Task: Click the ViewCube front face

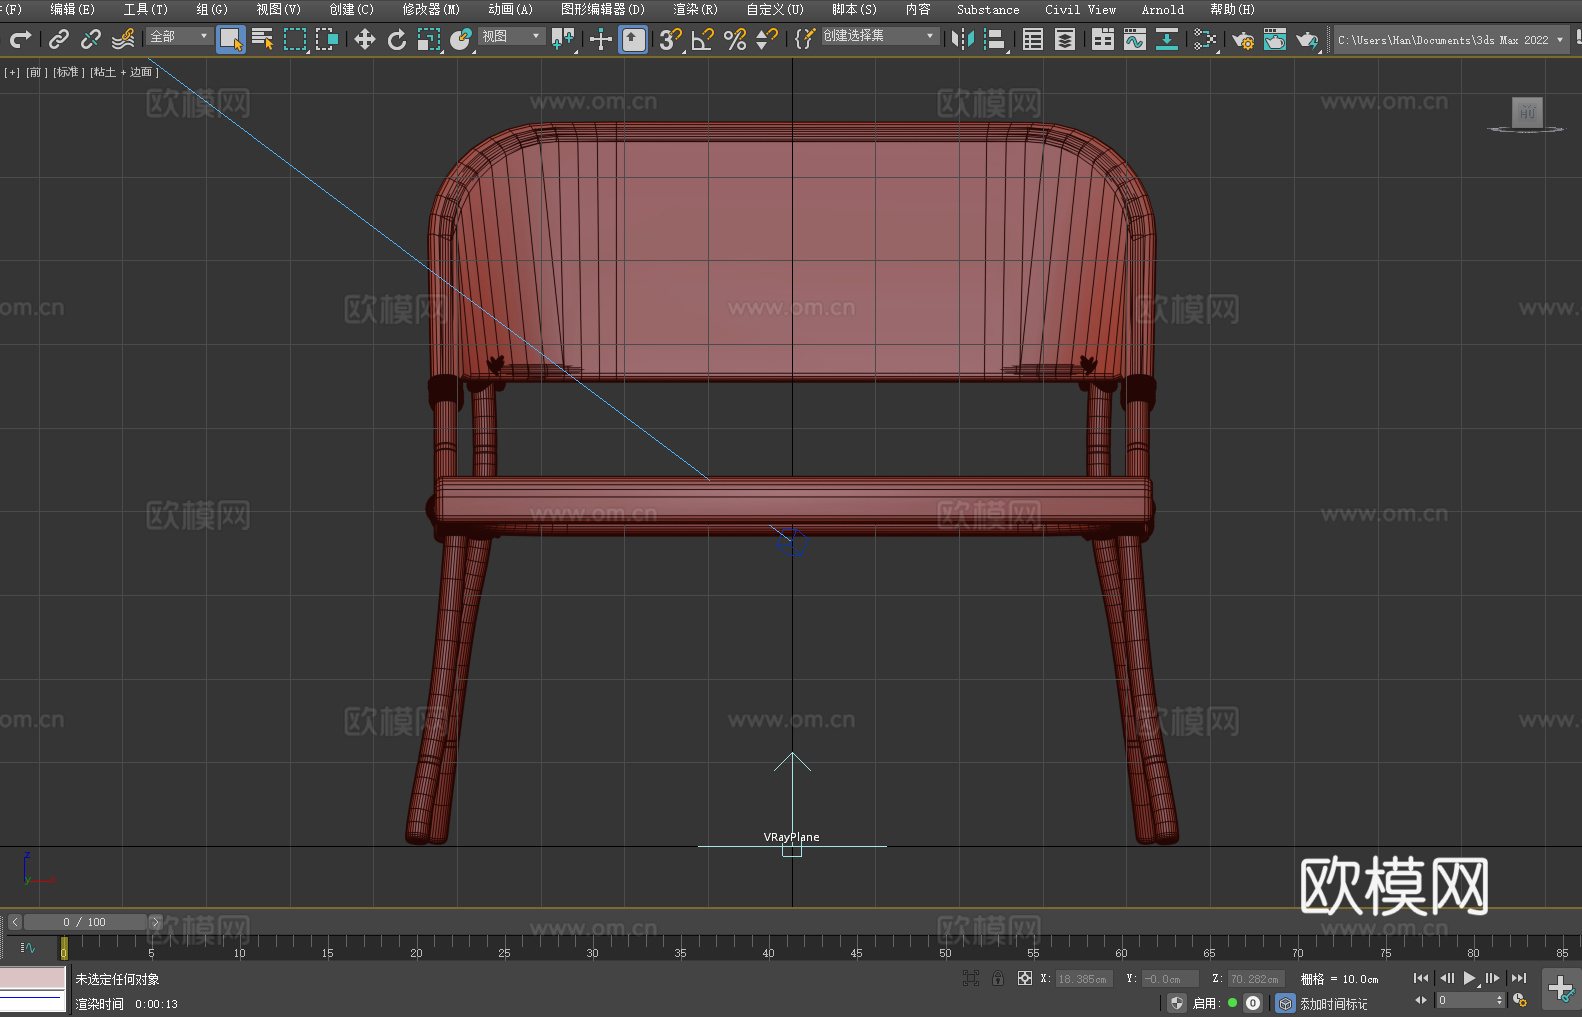Action: click(x=1527, y=112)
